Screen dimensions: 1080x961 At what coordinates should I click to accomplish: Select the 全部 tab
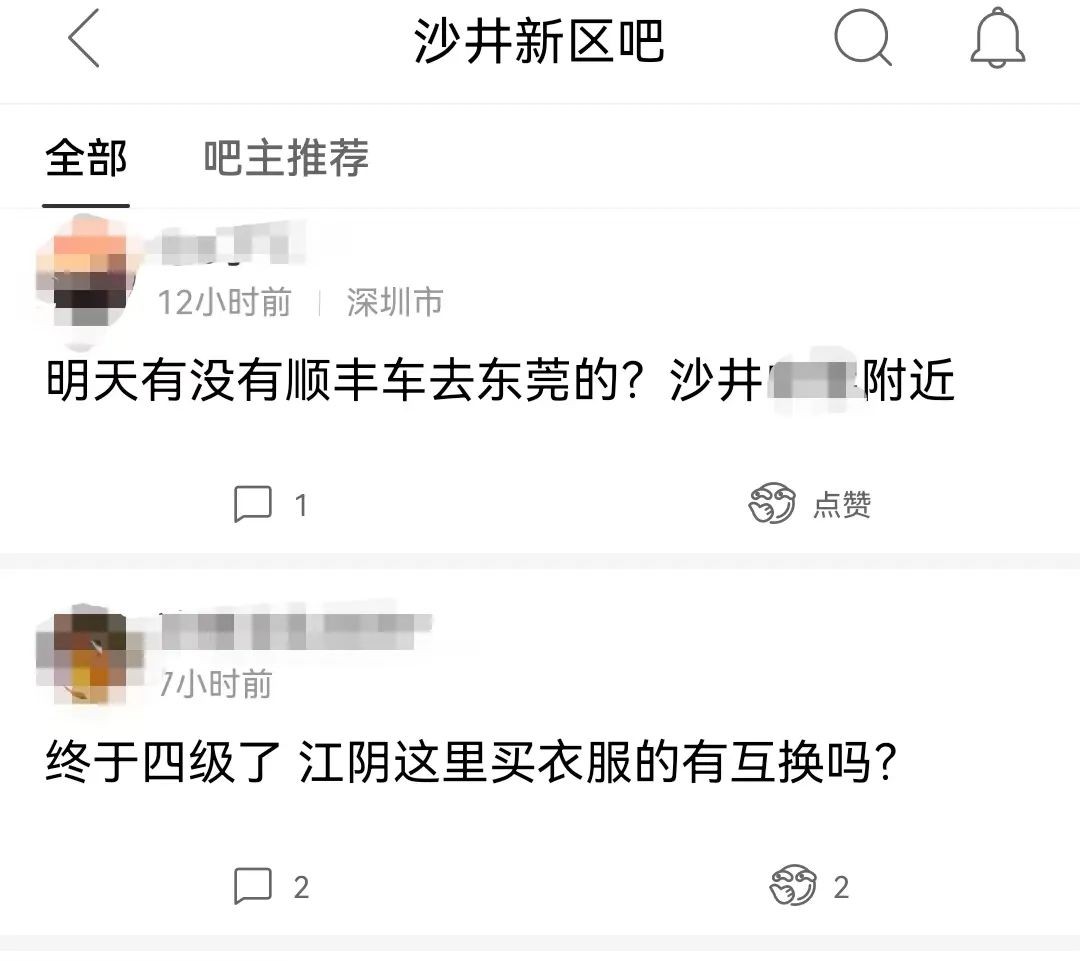(86, 158)
